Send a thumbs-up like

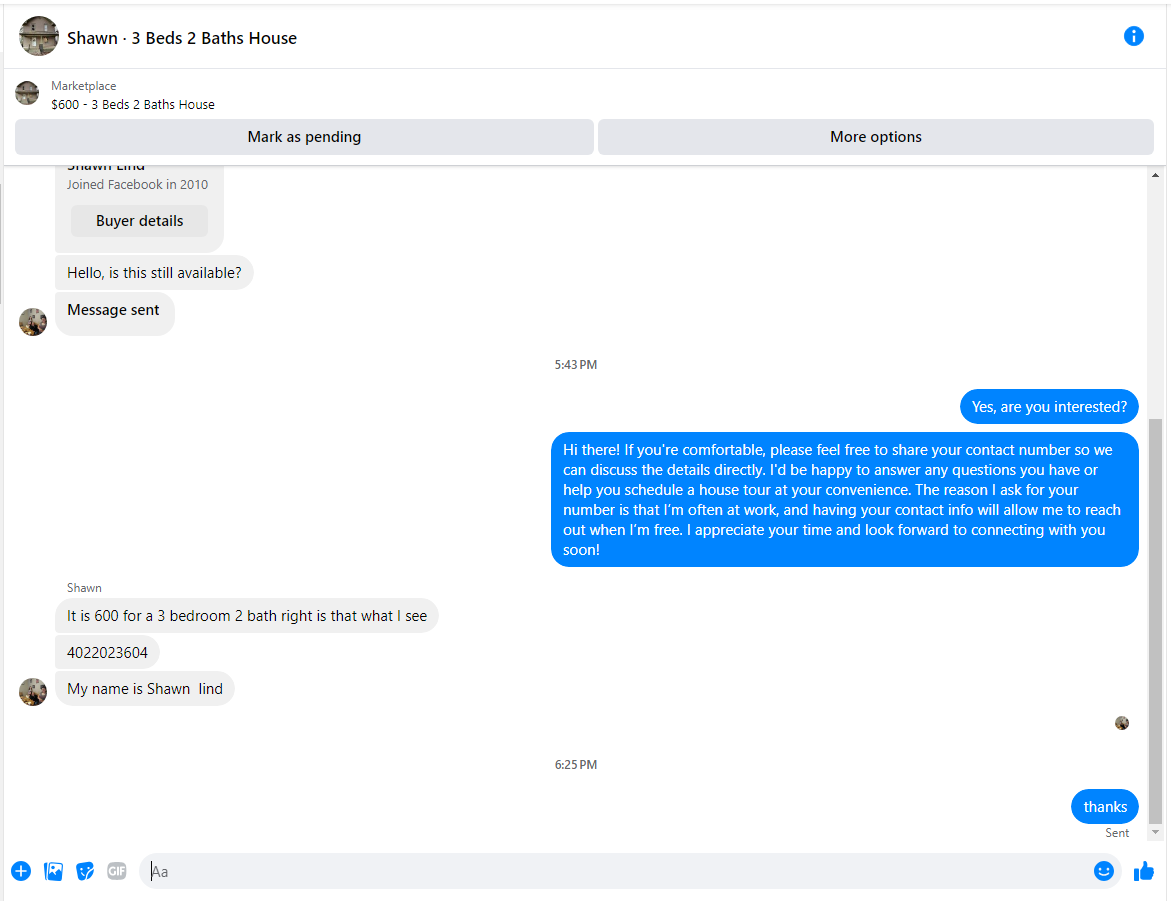click(1143, 871)
